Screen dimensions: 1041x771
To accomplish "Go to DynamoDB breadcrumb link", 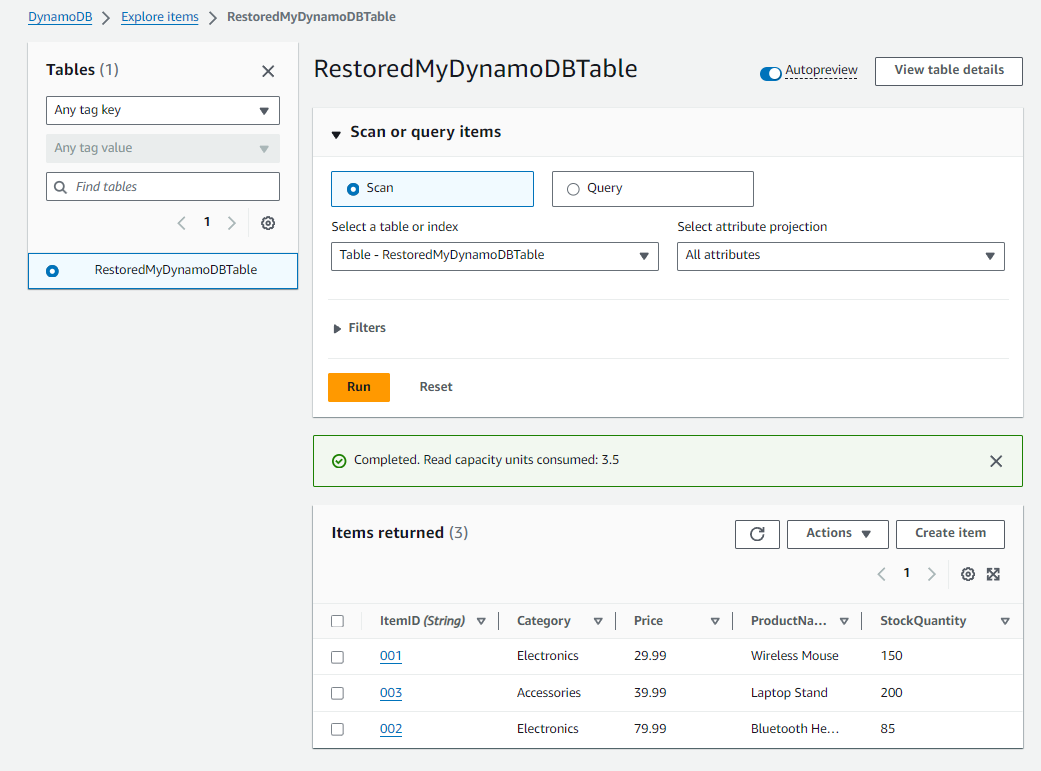I will (60, 17).
